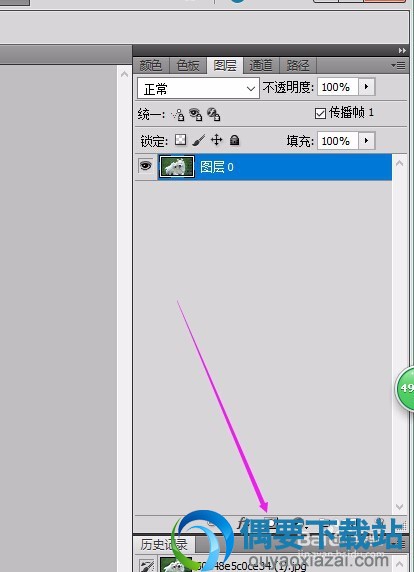Click layers list scroll down arrow
414x572 pixels.
click(x=399, y=507)
